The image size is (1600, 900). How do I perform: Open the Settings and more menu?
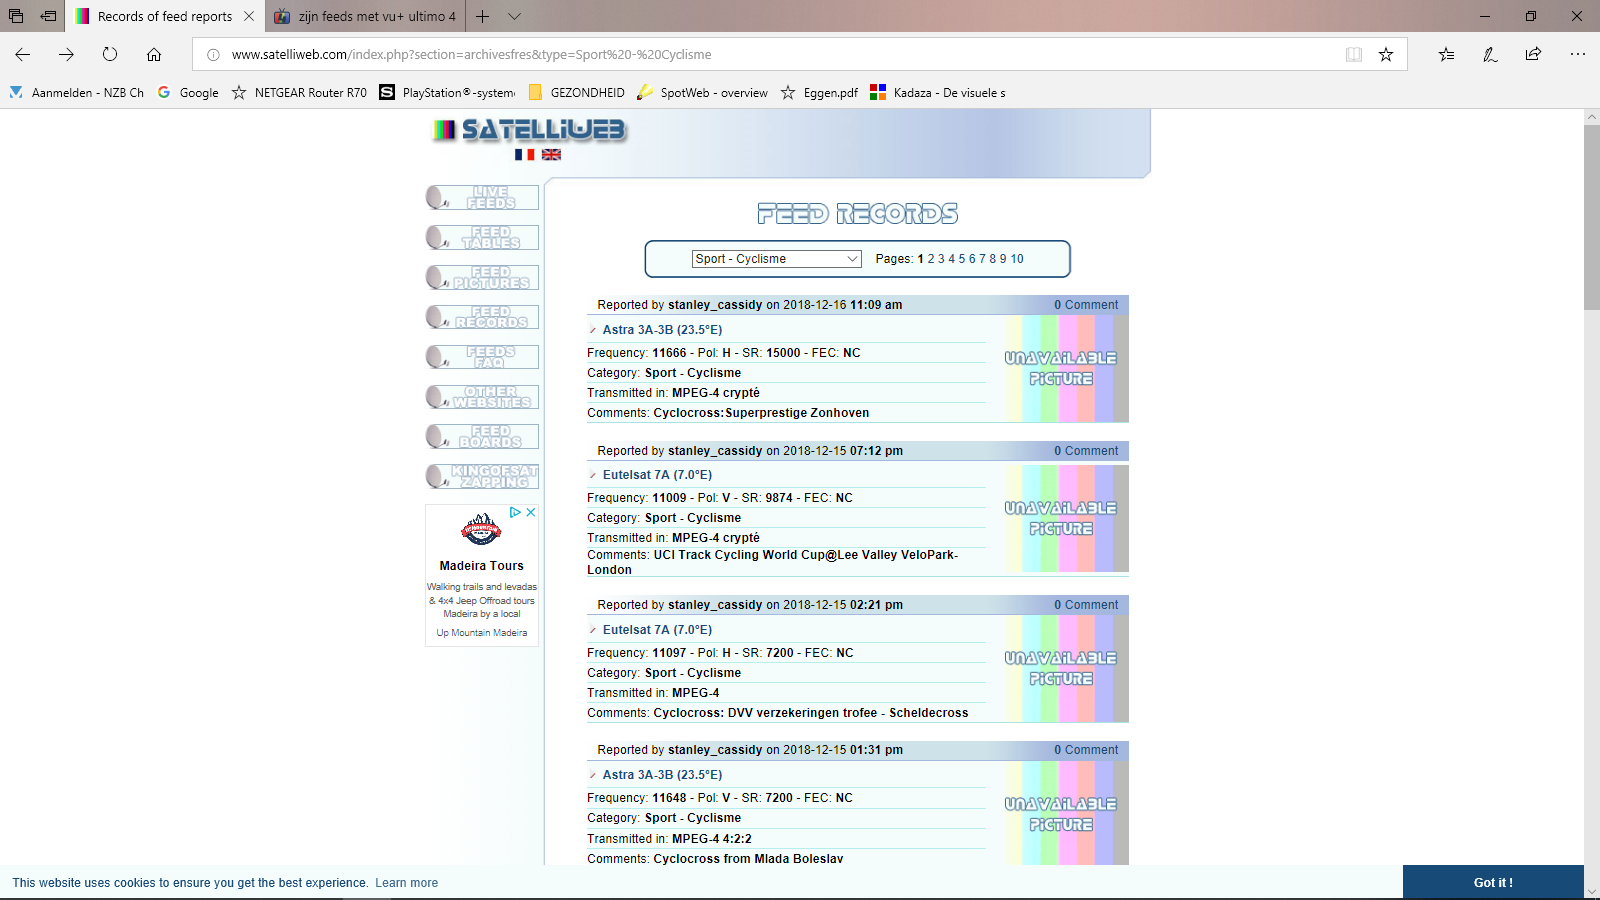click(1578, 55)
